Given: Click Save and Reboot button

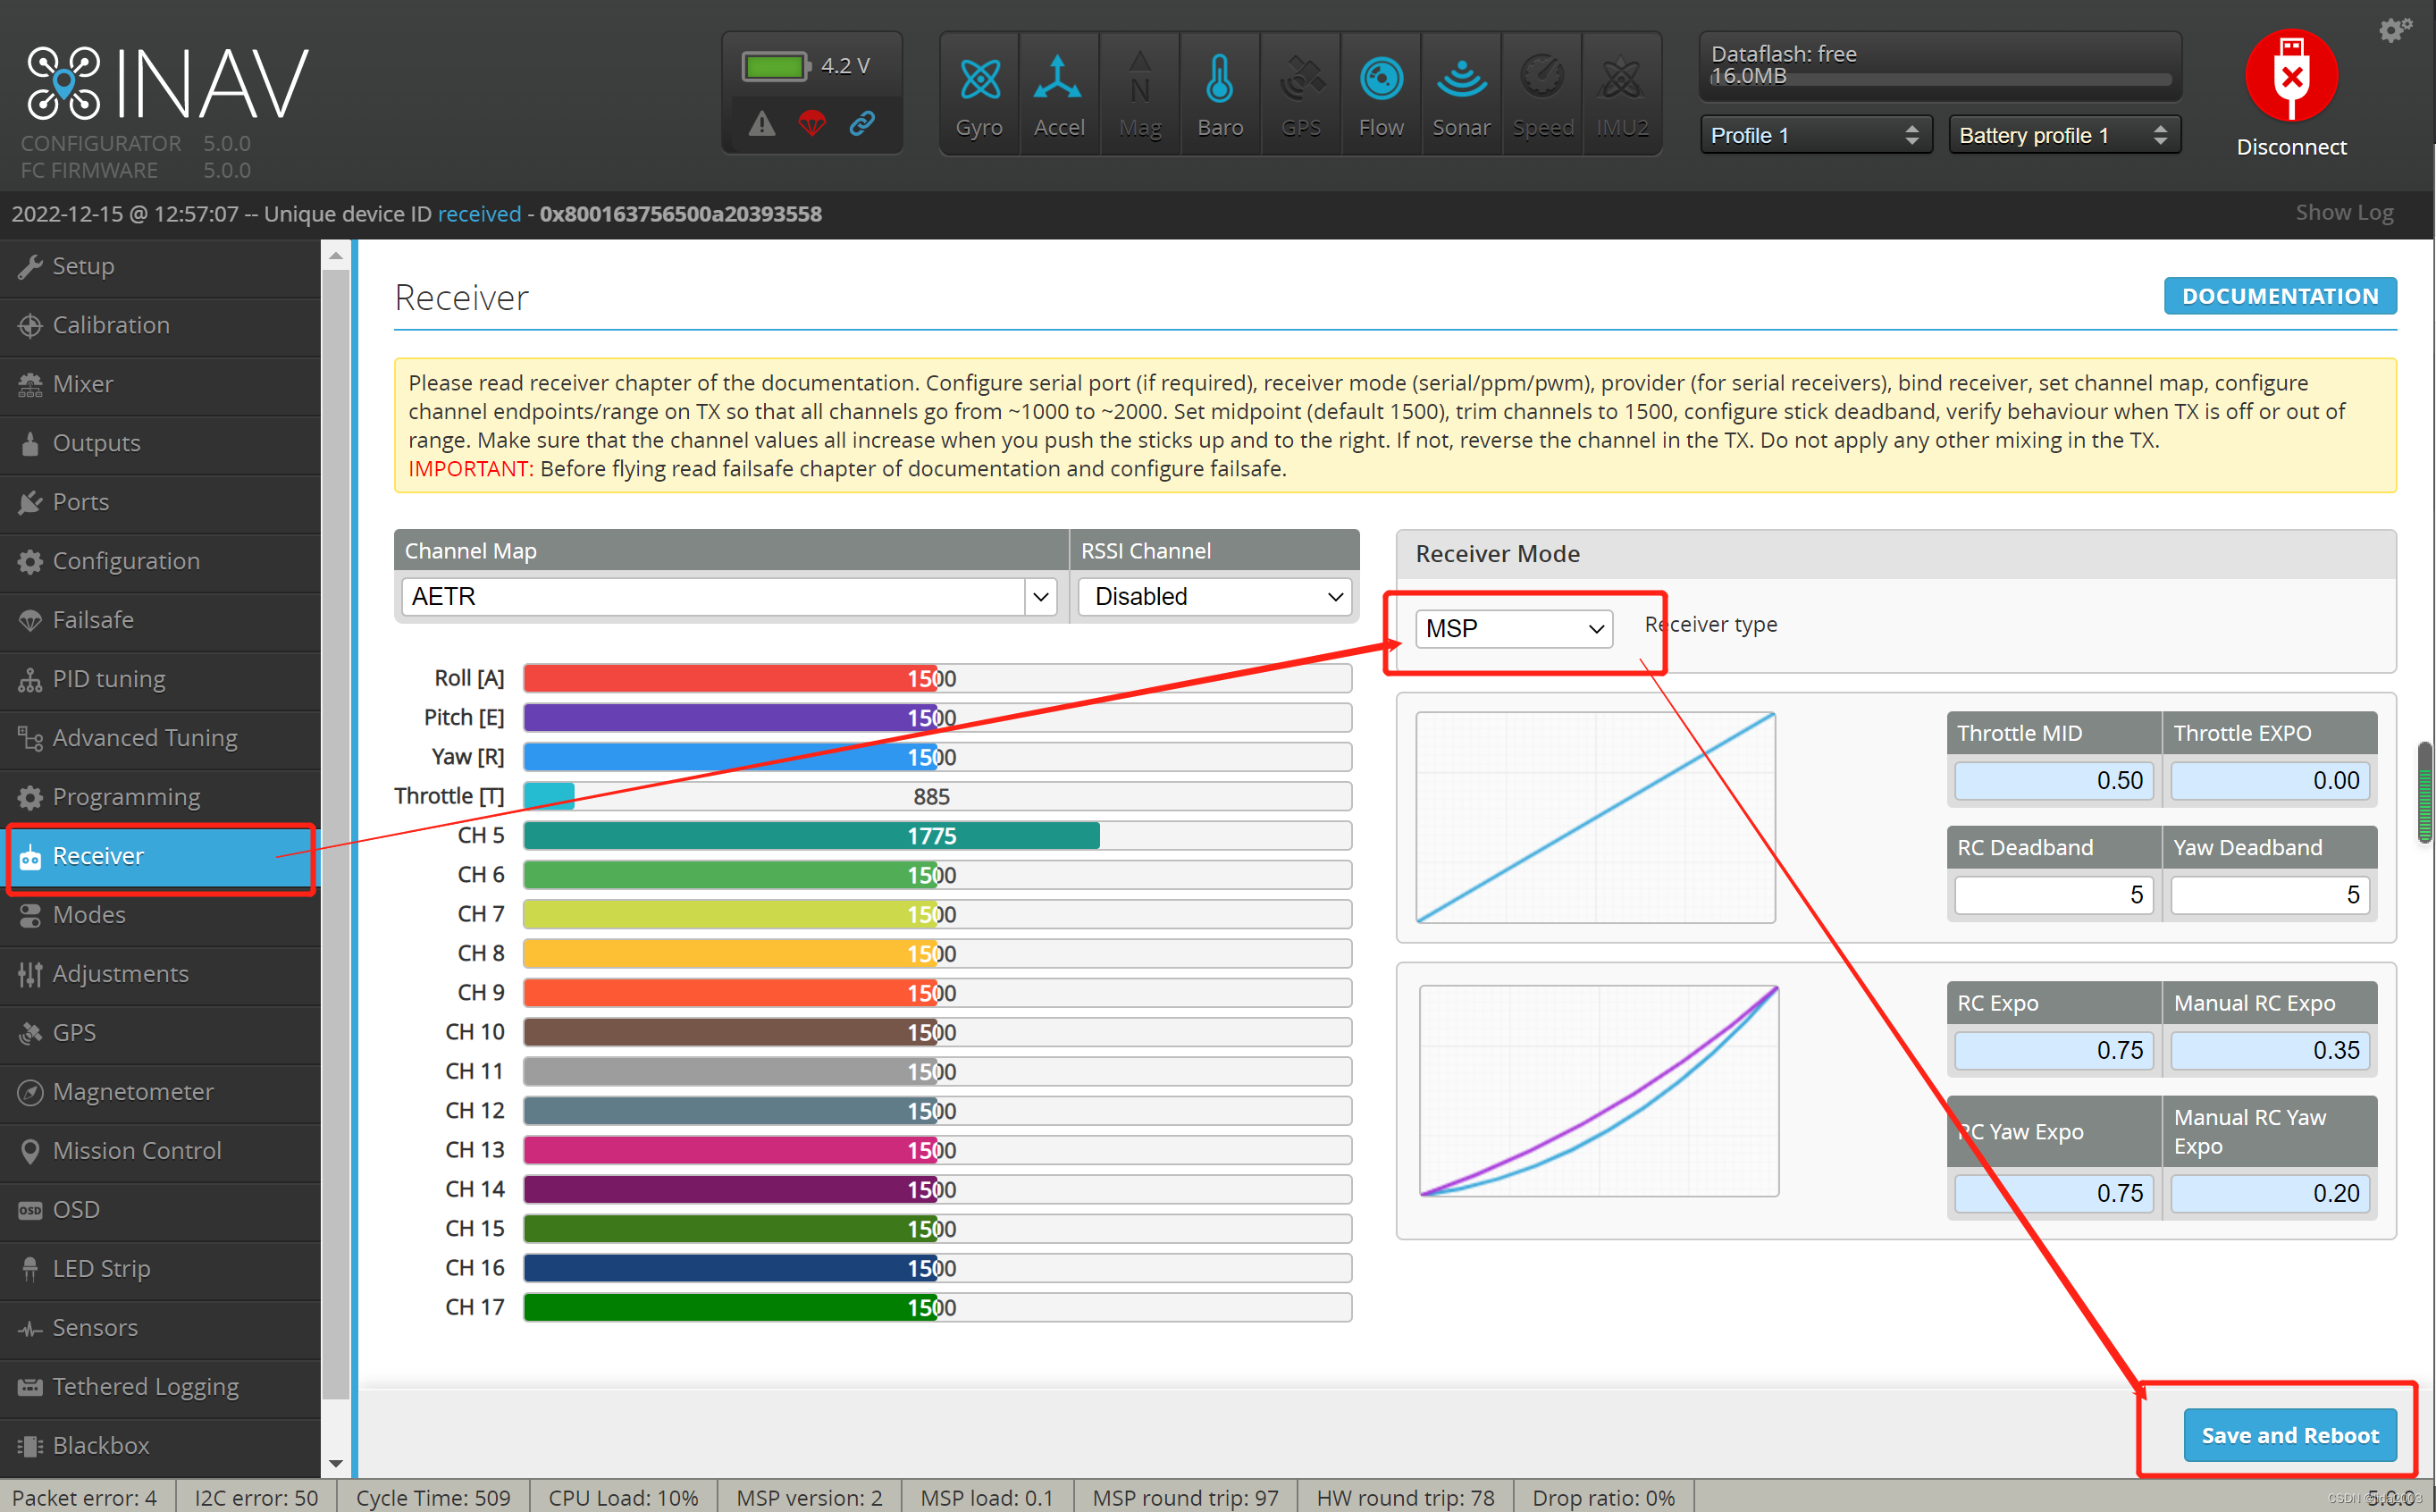Looking at the screenshot, I should tap(2290, 1436).
